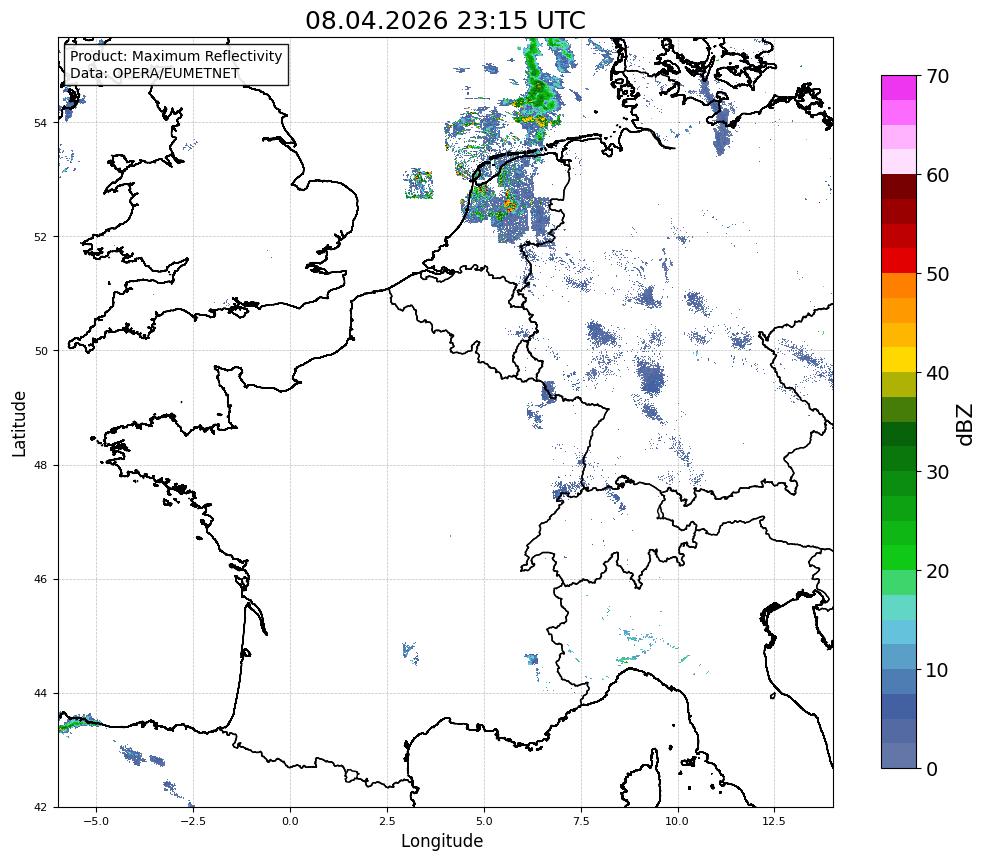Click the 'Data: OPERA/EUMETNET' legend text
This screenshot has width=985, height=860.
(155, 73)
